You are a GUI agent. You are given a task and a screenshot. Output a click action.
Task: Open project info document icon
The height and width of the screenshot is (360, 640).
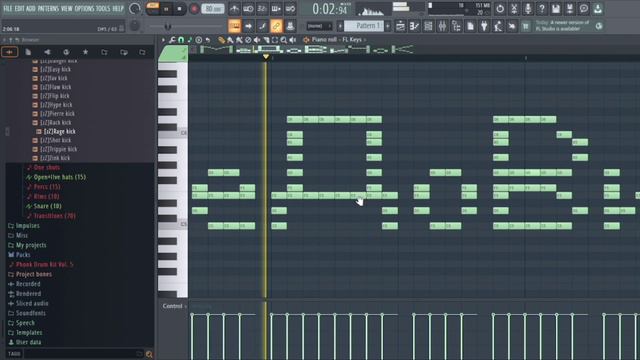click(470, 26)
